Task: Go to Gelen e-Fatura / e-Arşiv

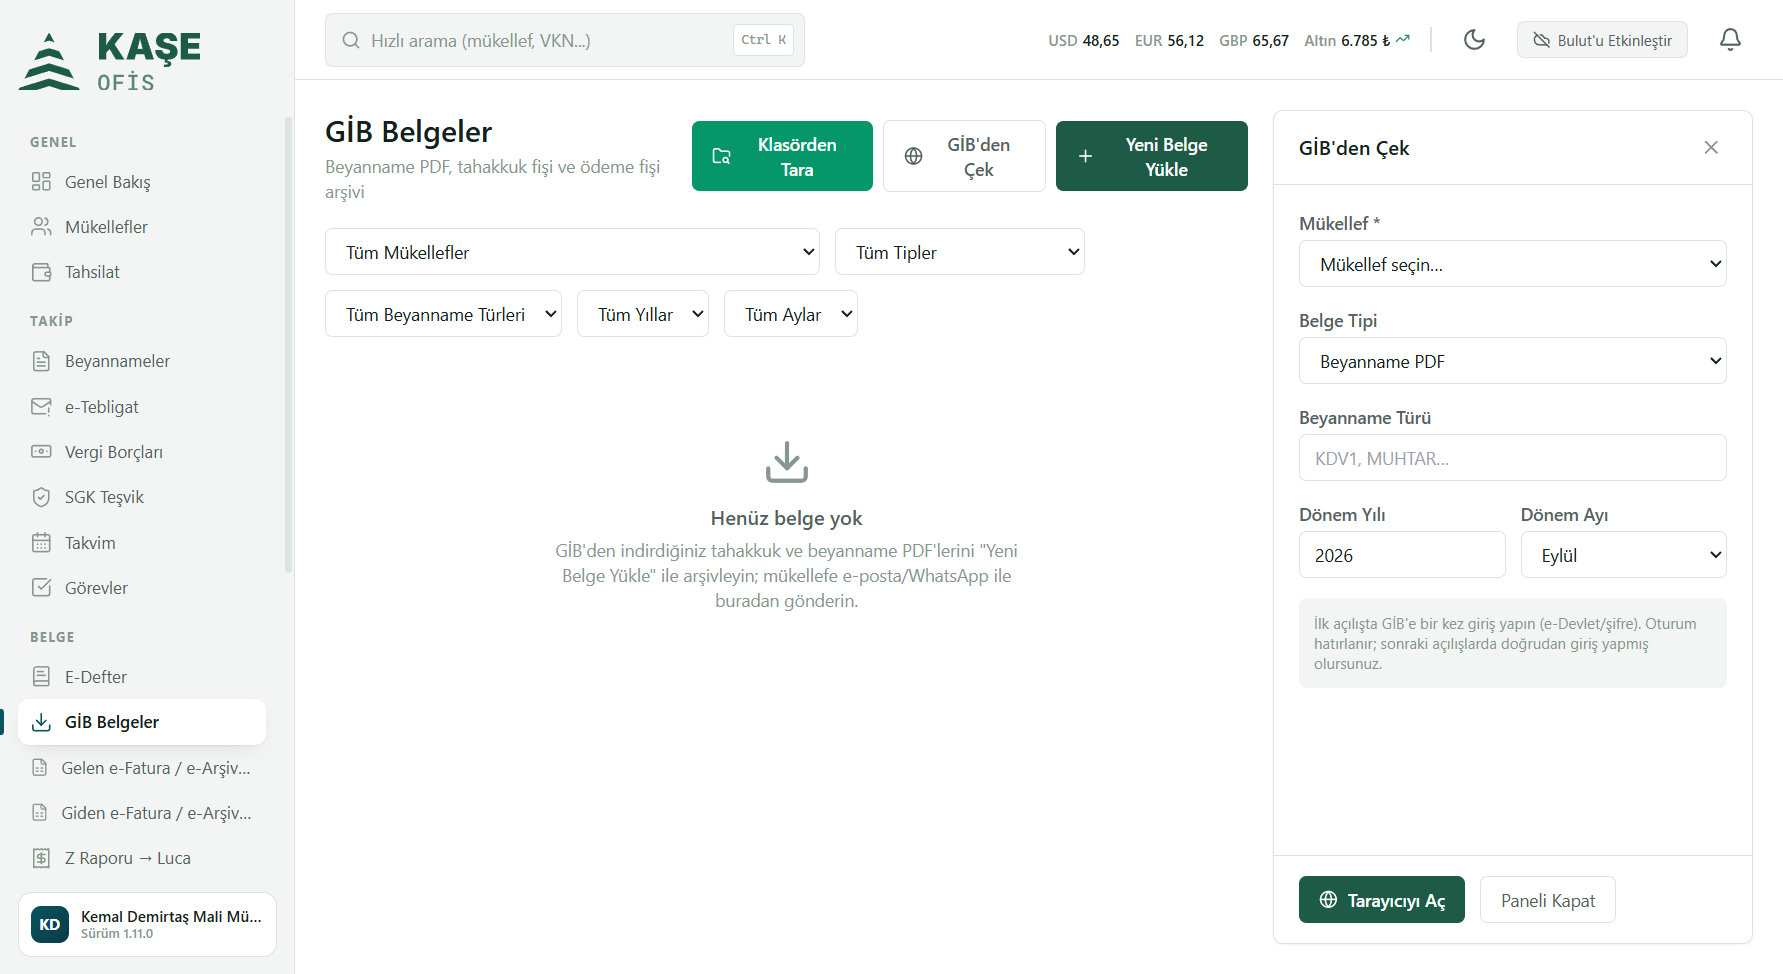Action: click(x=142, y=768)
